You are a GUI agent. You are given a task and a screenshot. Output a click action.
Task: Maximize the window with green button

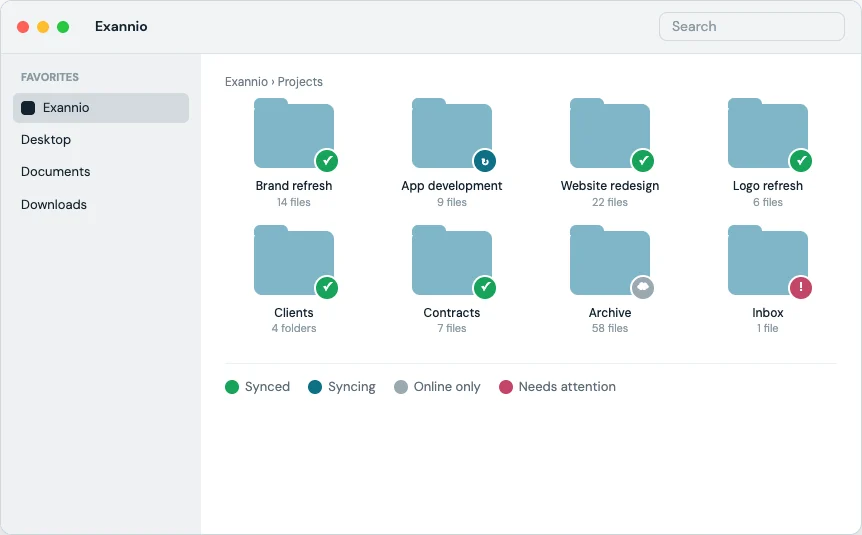pos(63,27)
